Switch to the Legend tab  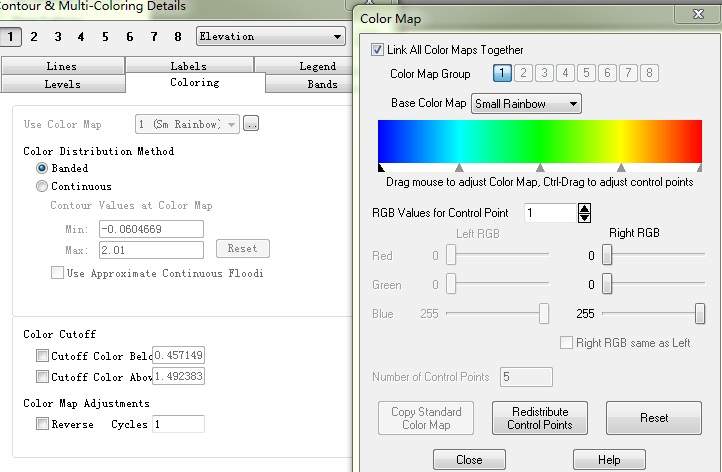pyautogui.click(x=317, y=66)
